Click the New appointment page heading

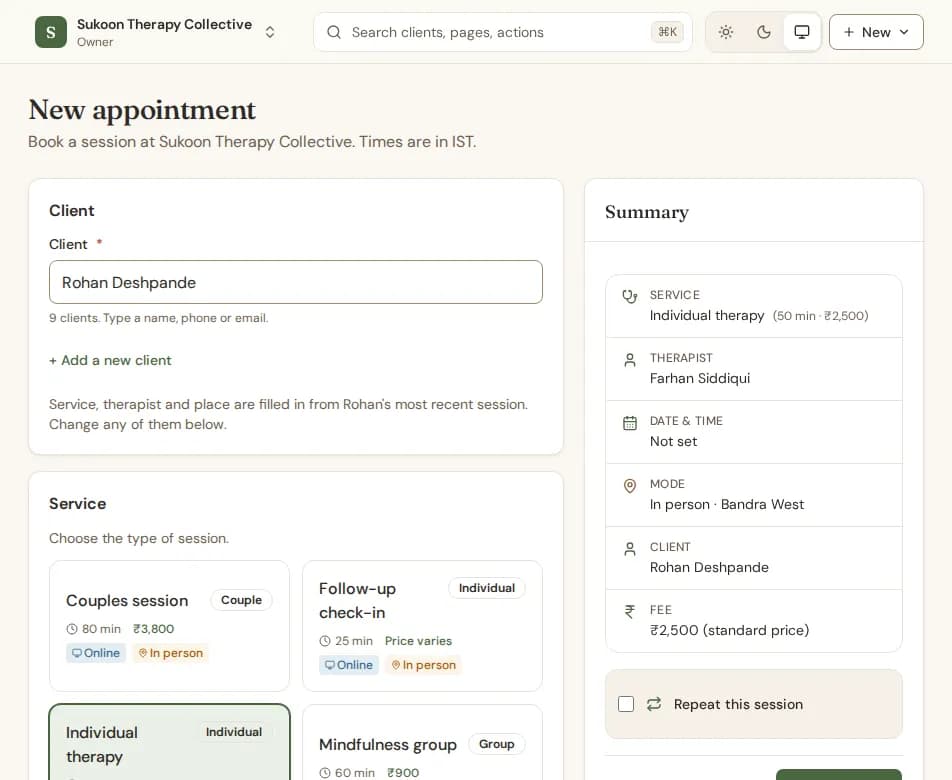[x=142, y=110]
